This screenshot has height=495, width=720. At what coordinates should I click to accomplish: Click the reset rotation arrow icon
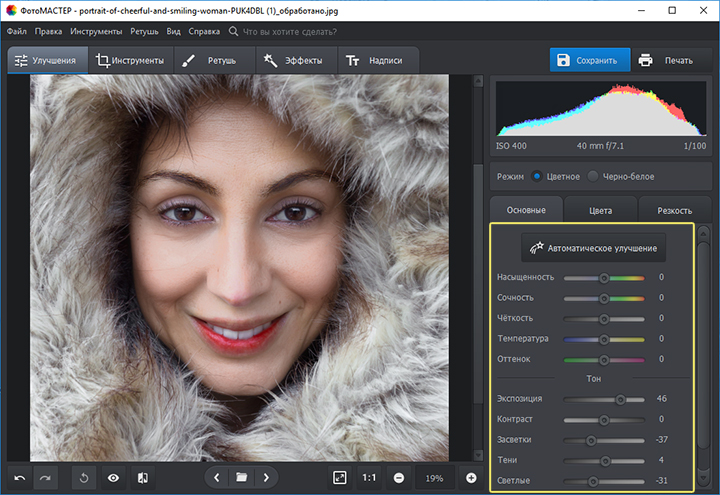point(84,478)
